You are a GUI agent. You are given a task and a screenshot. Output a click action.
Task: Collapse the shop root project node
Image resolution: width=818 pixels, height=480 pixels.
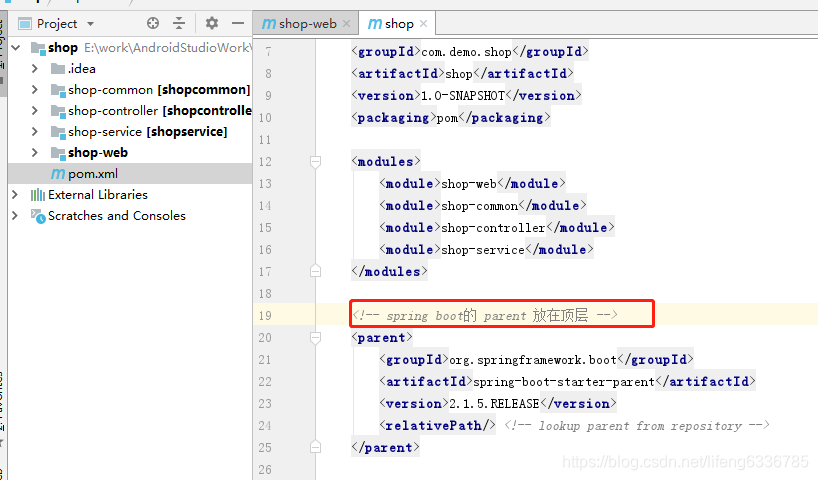pos(16,48)
